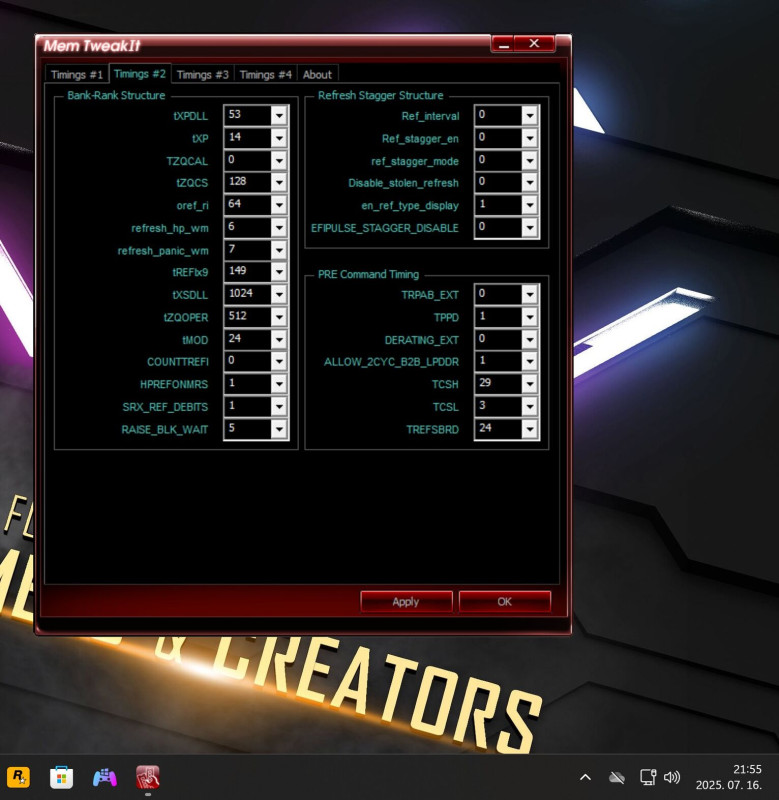Expand the tXPDLL dropdown

[x=279, y=116]
